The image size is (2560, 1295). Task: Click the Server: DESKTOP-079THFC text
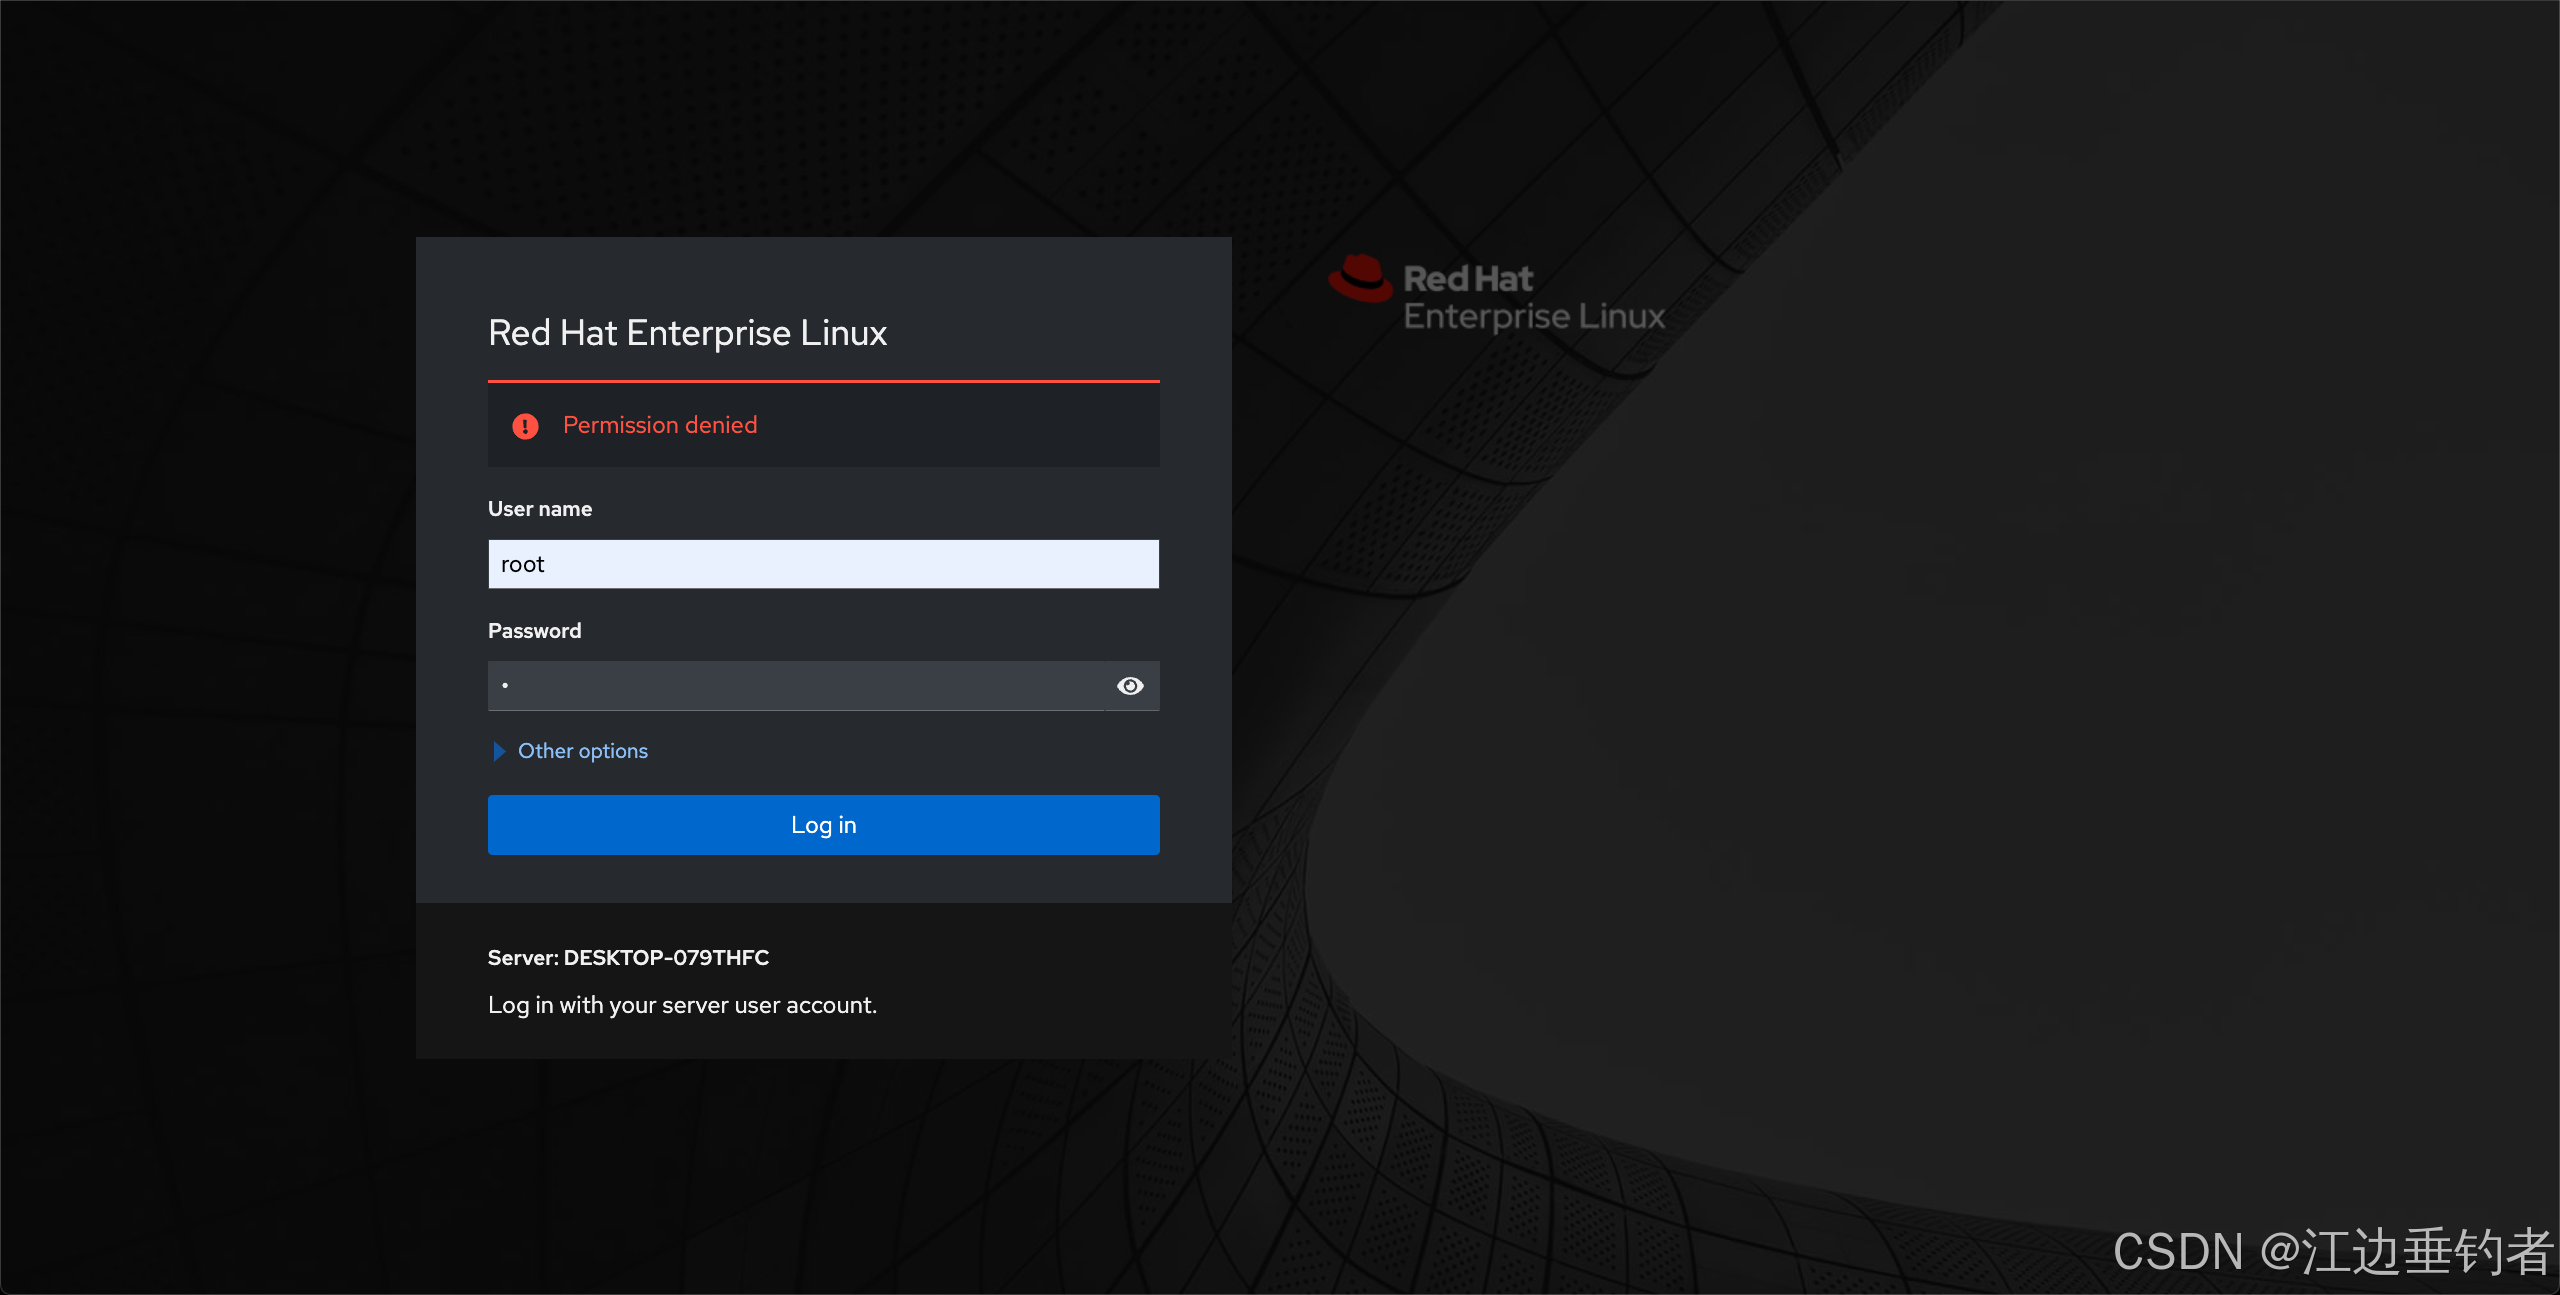[628, 957]
